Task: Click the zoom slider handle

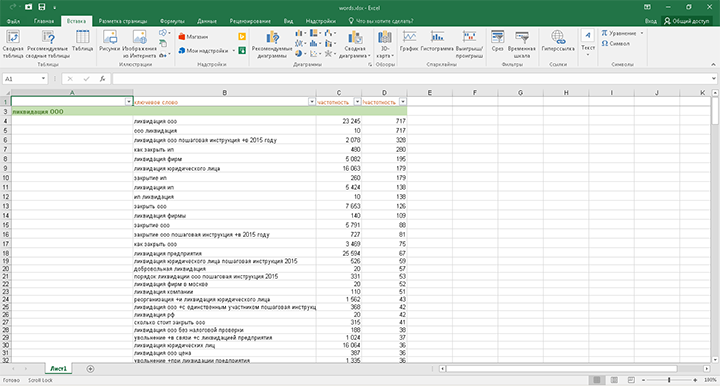Action: [x=669, y=380]
